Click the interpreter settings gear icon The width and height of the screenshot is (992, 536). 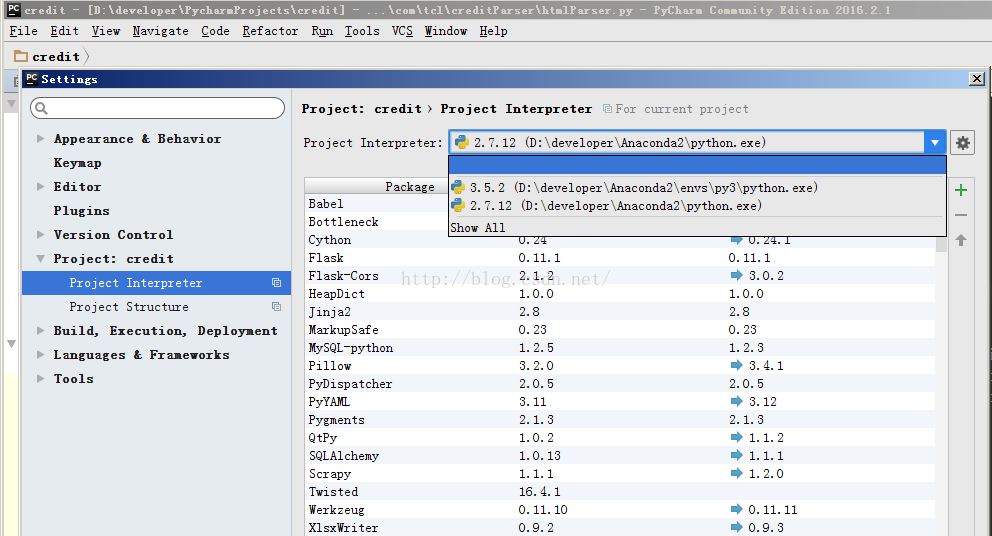tap(962, 143)
